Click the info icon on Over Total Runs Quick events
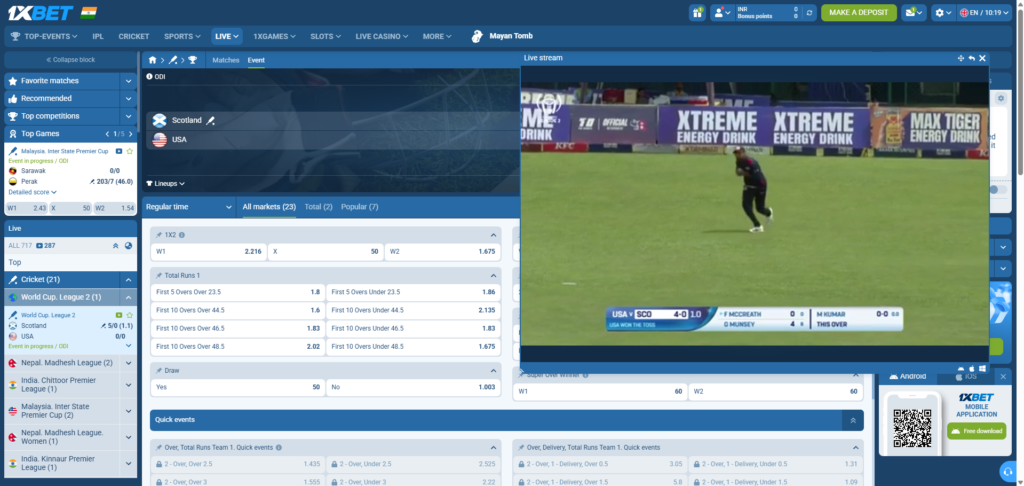Image resolution: width=1024 pixels, height=486 pixels. 279,447
